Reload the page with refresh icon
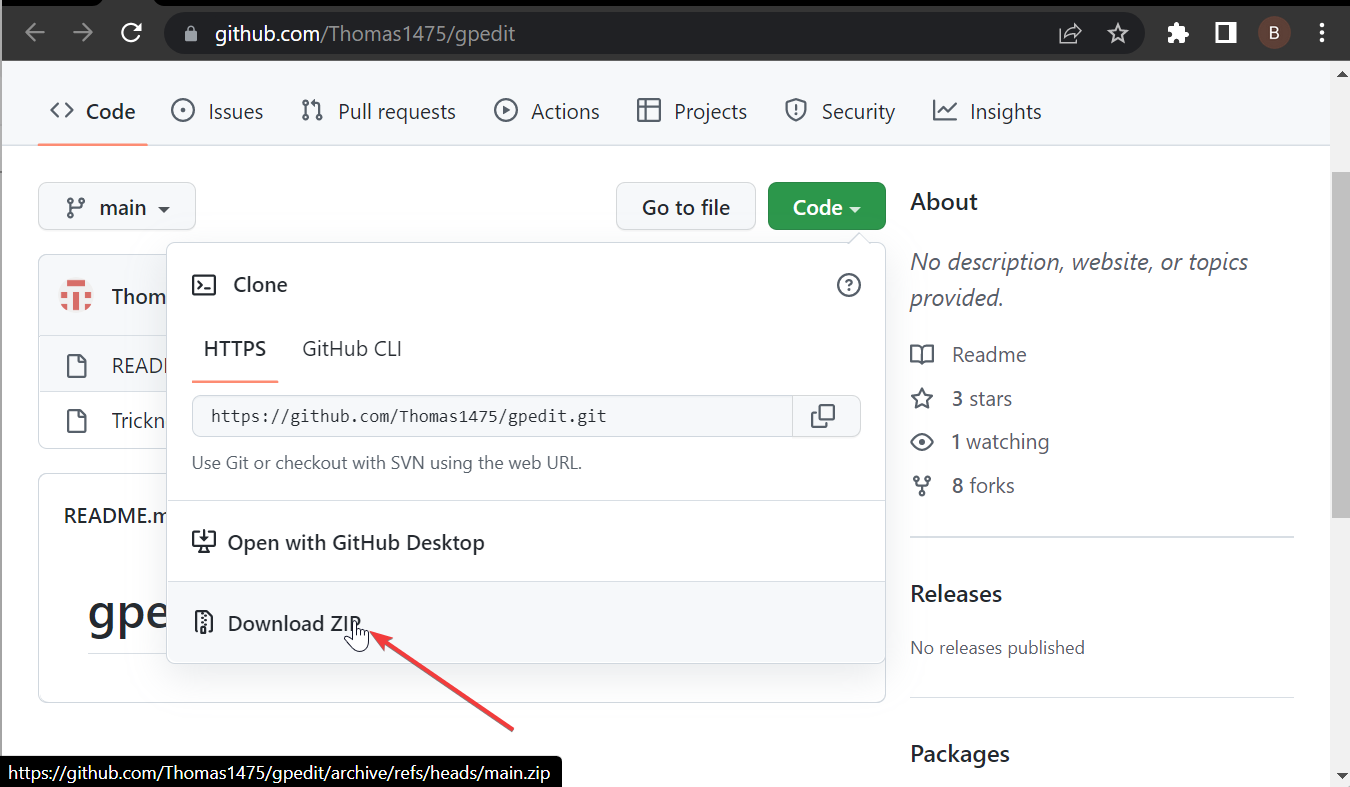1350x787 pixels. (x=131, y=33)
